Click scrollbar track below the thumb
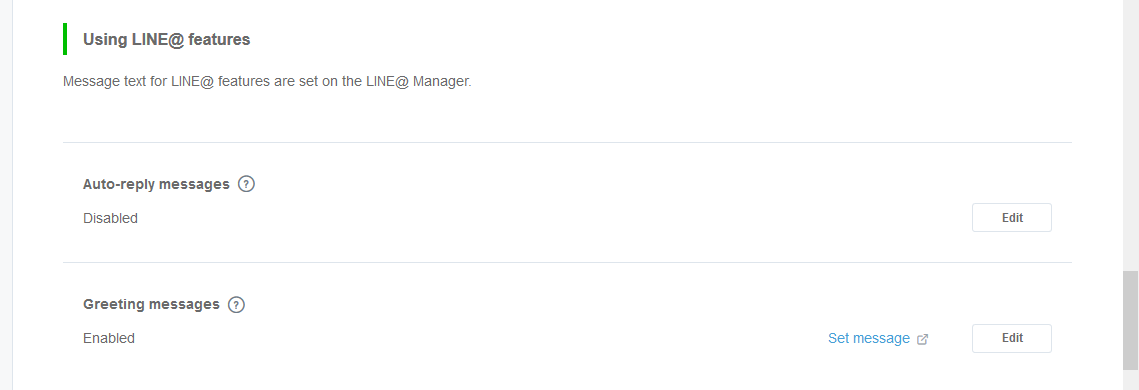 [x=1130, y=380]
